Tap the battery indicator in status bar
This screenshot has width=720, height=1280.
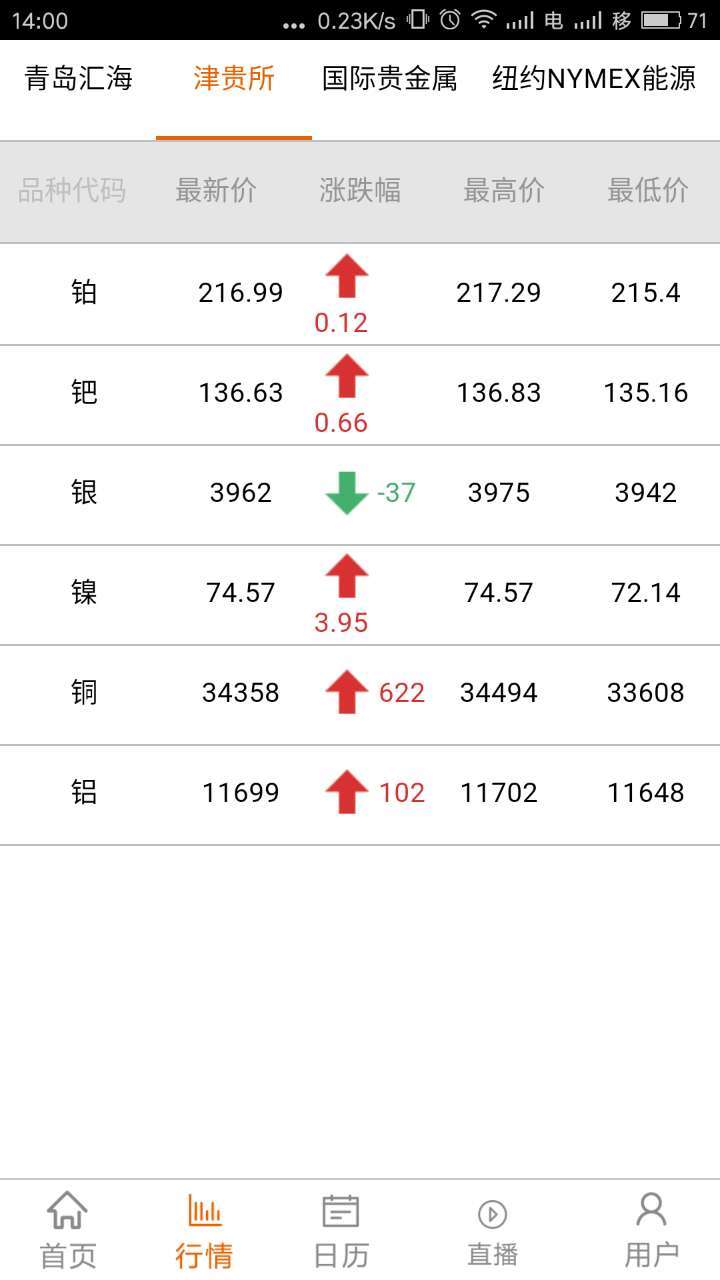point(661,20)
